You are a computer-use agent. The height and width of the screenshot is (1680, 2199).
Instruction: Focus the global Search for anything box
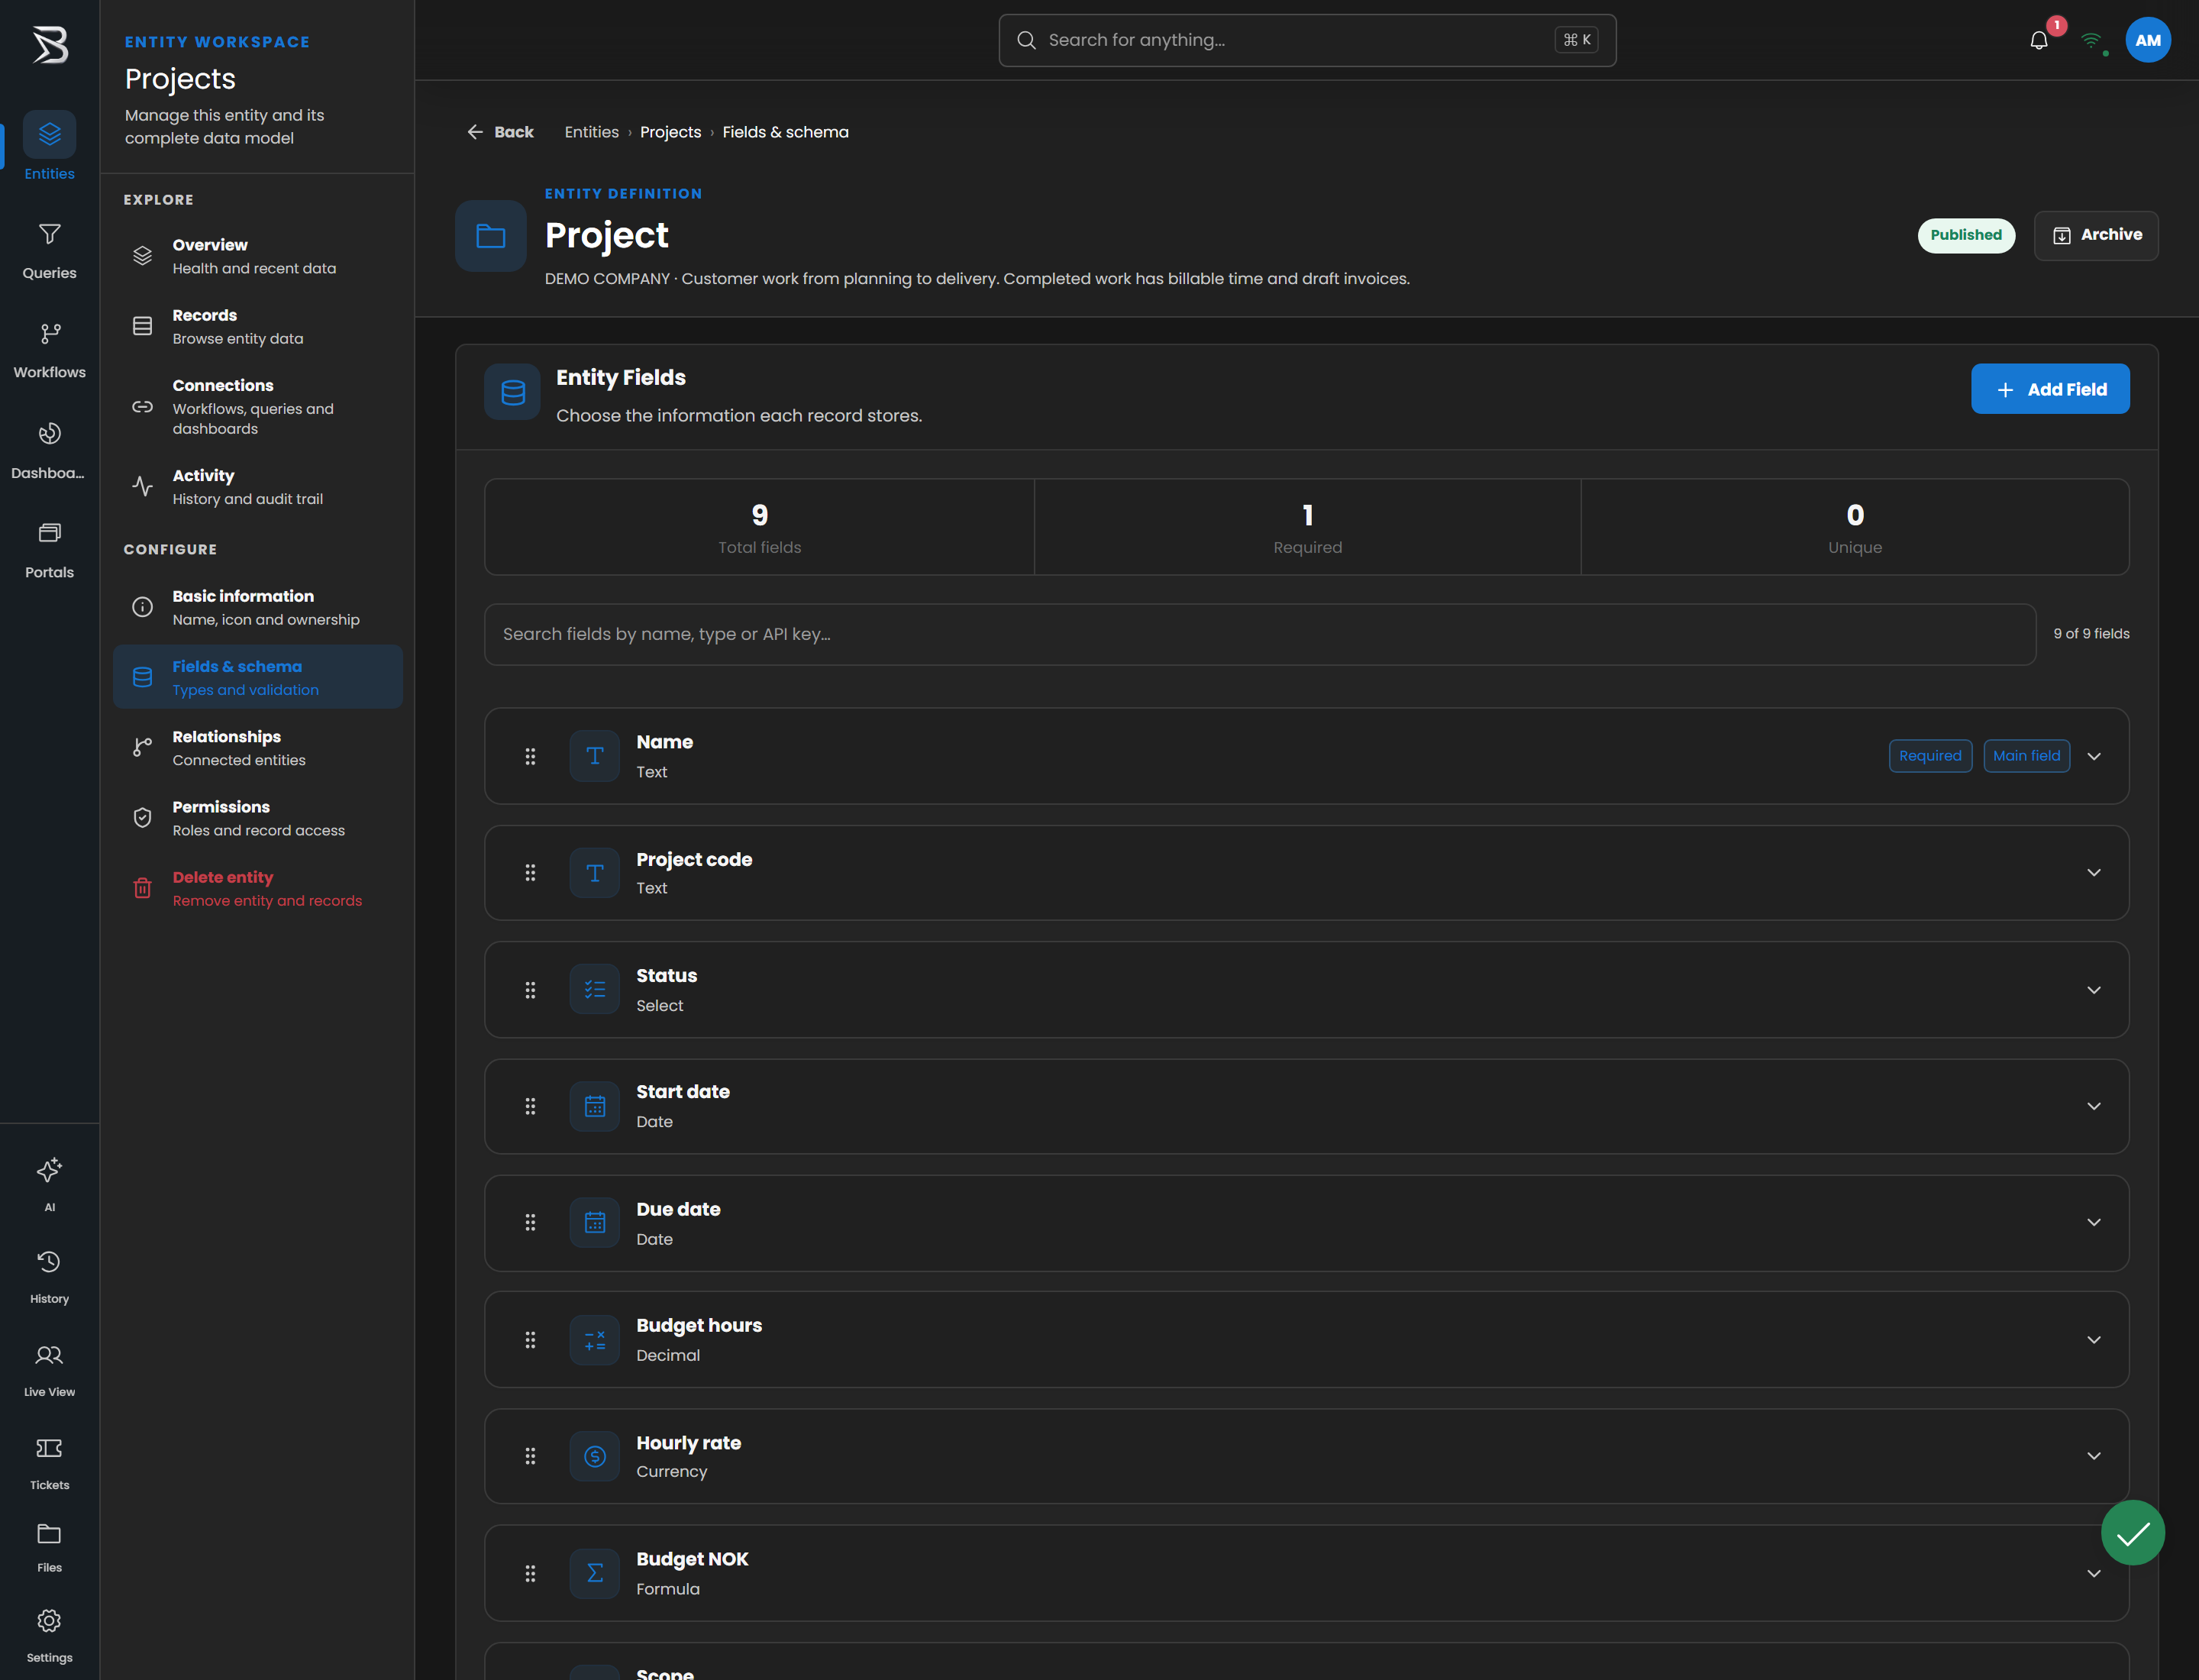[x=1307, y=40]
